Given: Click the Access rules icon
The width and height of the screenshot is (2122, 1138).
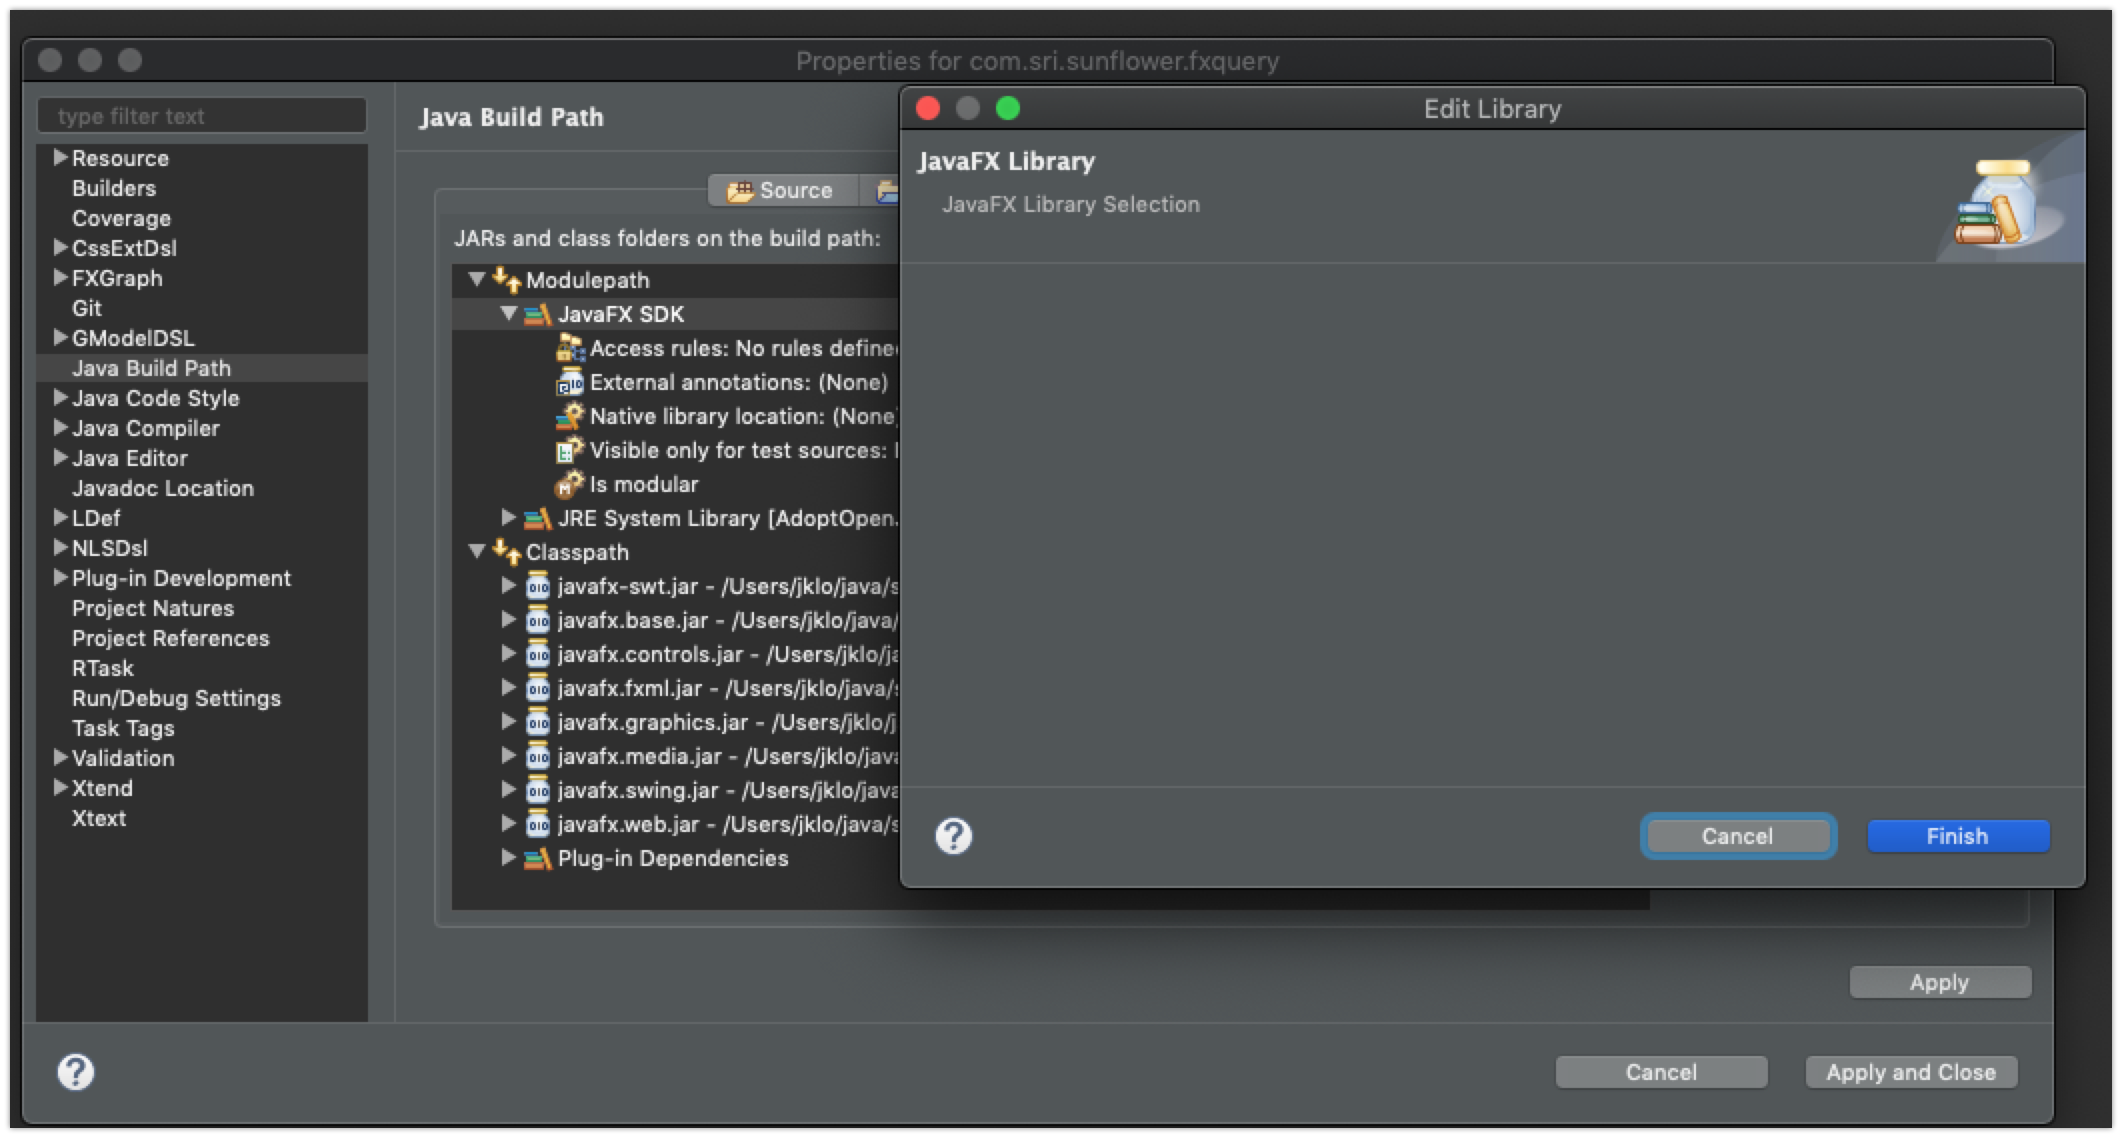Looking at the screenshot, I should point(570,348).
